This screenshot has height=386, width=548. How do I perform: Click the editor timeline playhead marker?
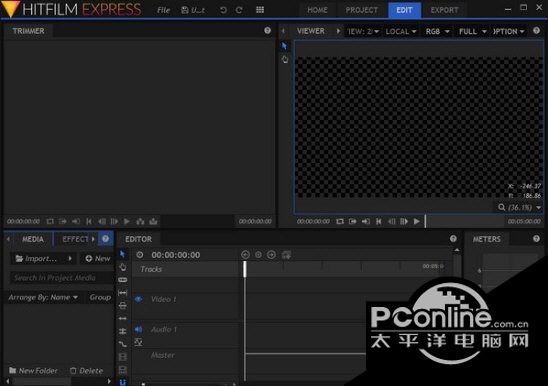(x=245, y=269)
